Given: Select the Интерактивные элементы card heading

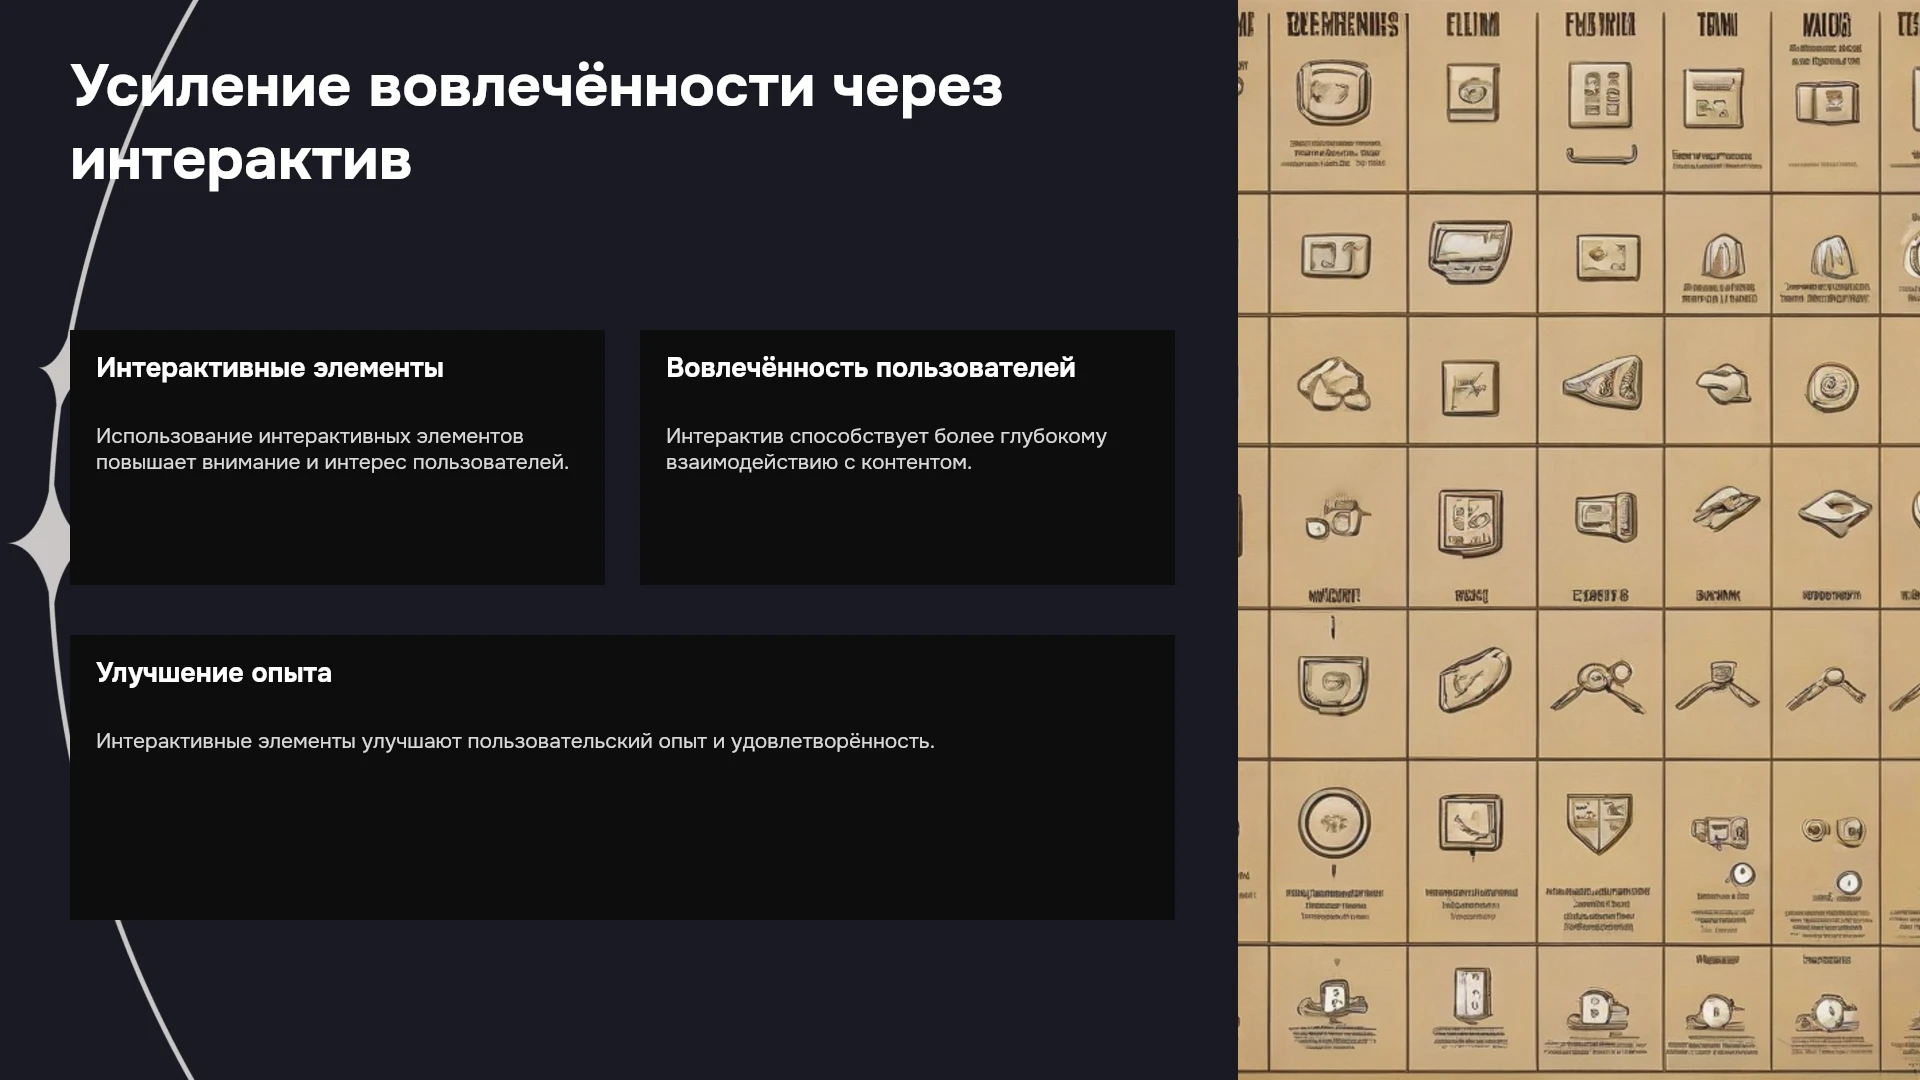Looking at the screenshot, I should pos(270,368).
